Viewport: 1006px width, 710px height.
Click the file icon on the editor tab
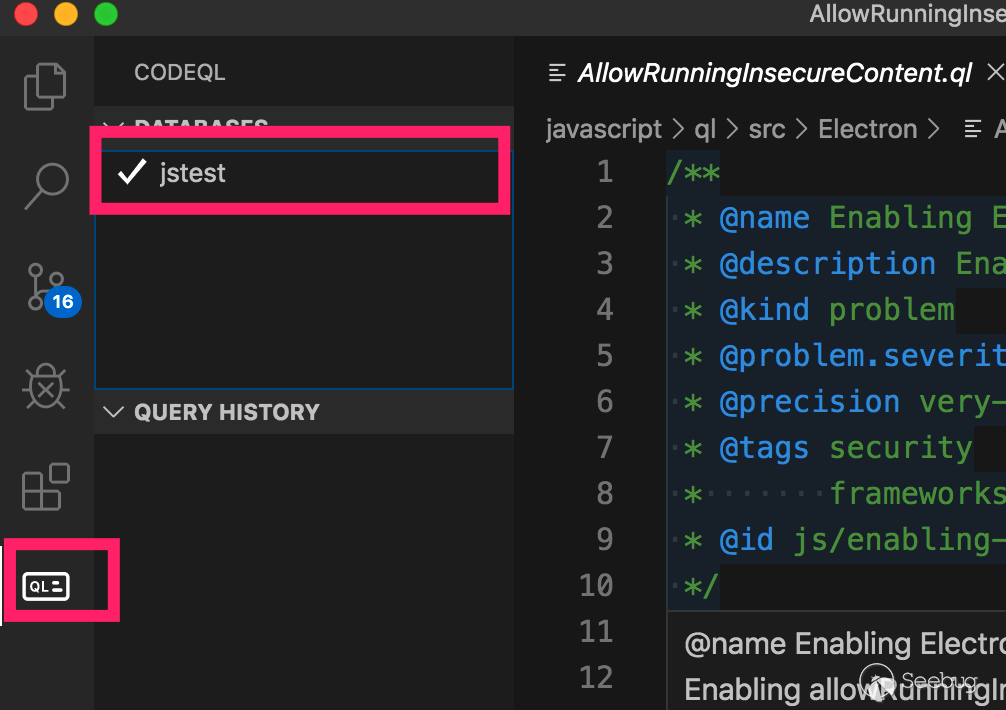pos(556,73)
